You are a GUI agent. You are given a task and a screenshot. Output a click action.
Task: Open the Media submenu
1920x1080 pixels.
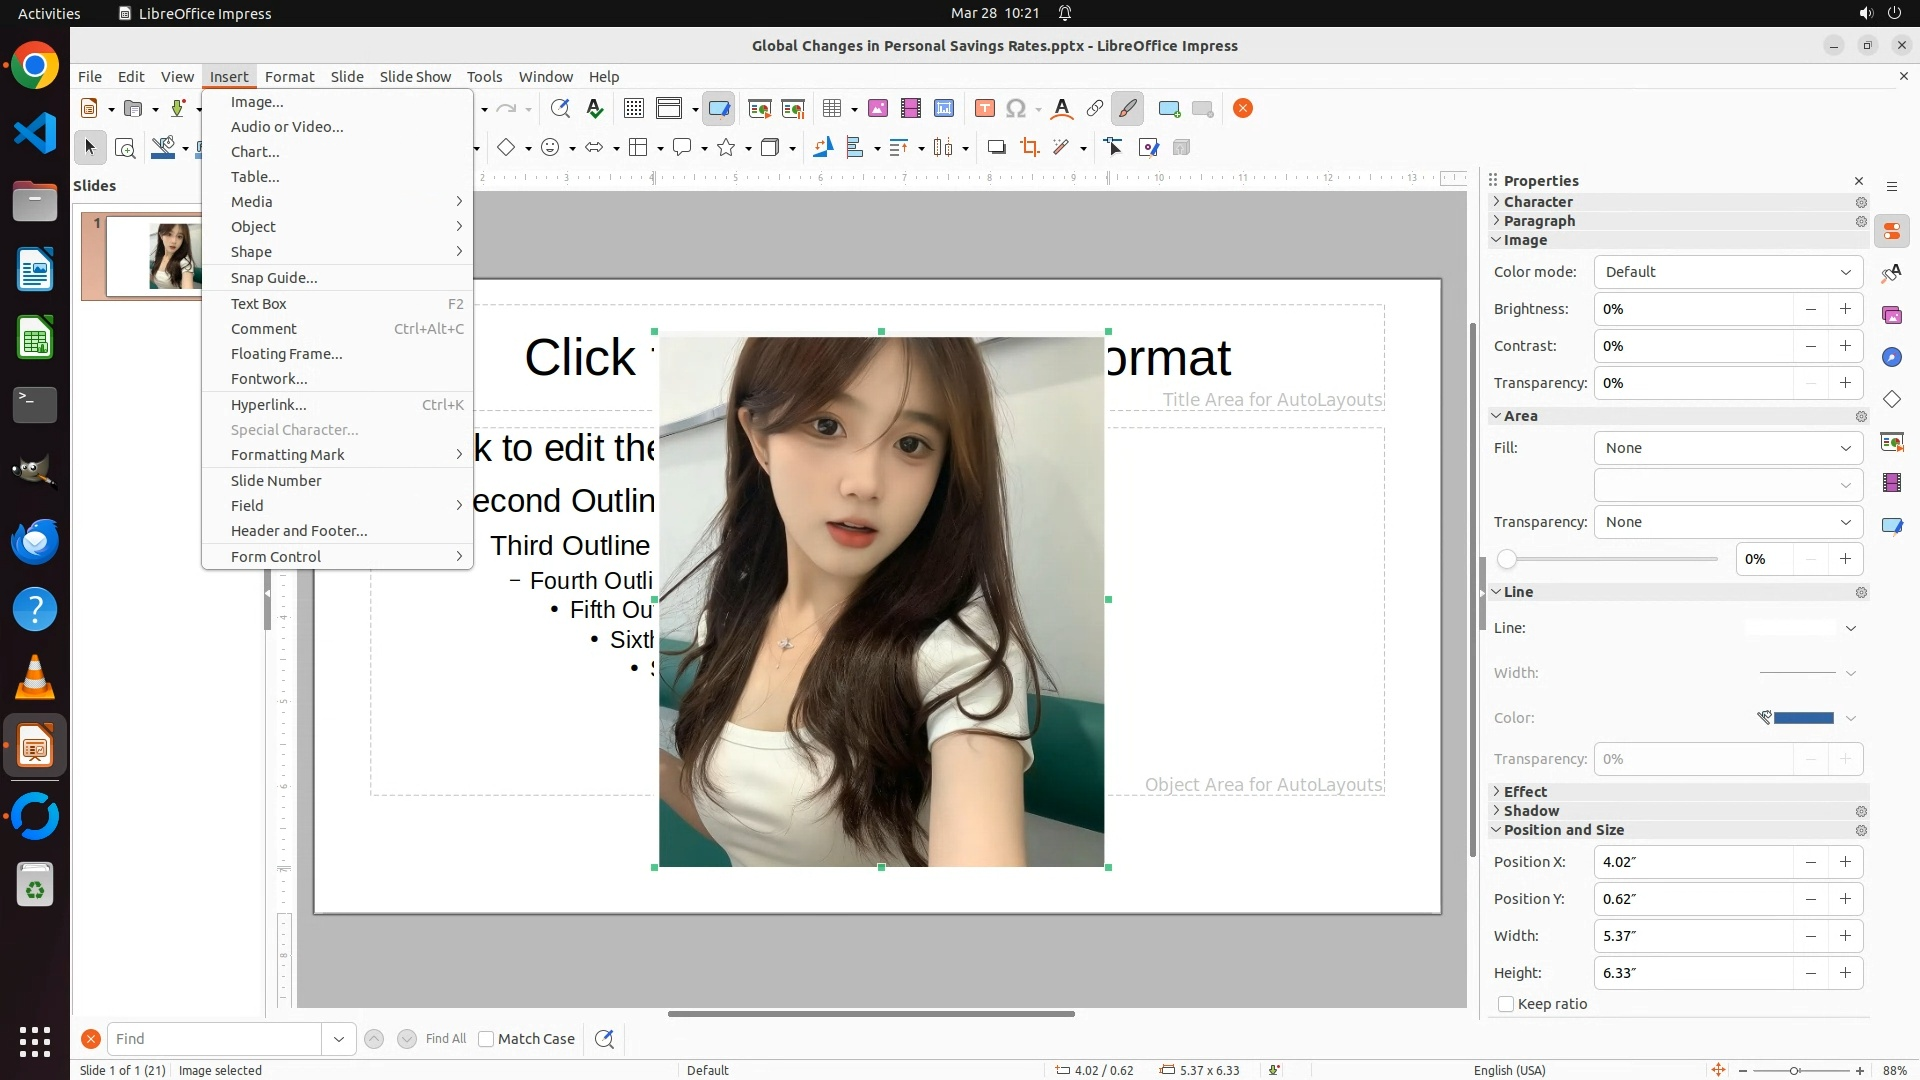252,202
